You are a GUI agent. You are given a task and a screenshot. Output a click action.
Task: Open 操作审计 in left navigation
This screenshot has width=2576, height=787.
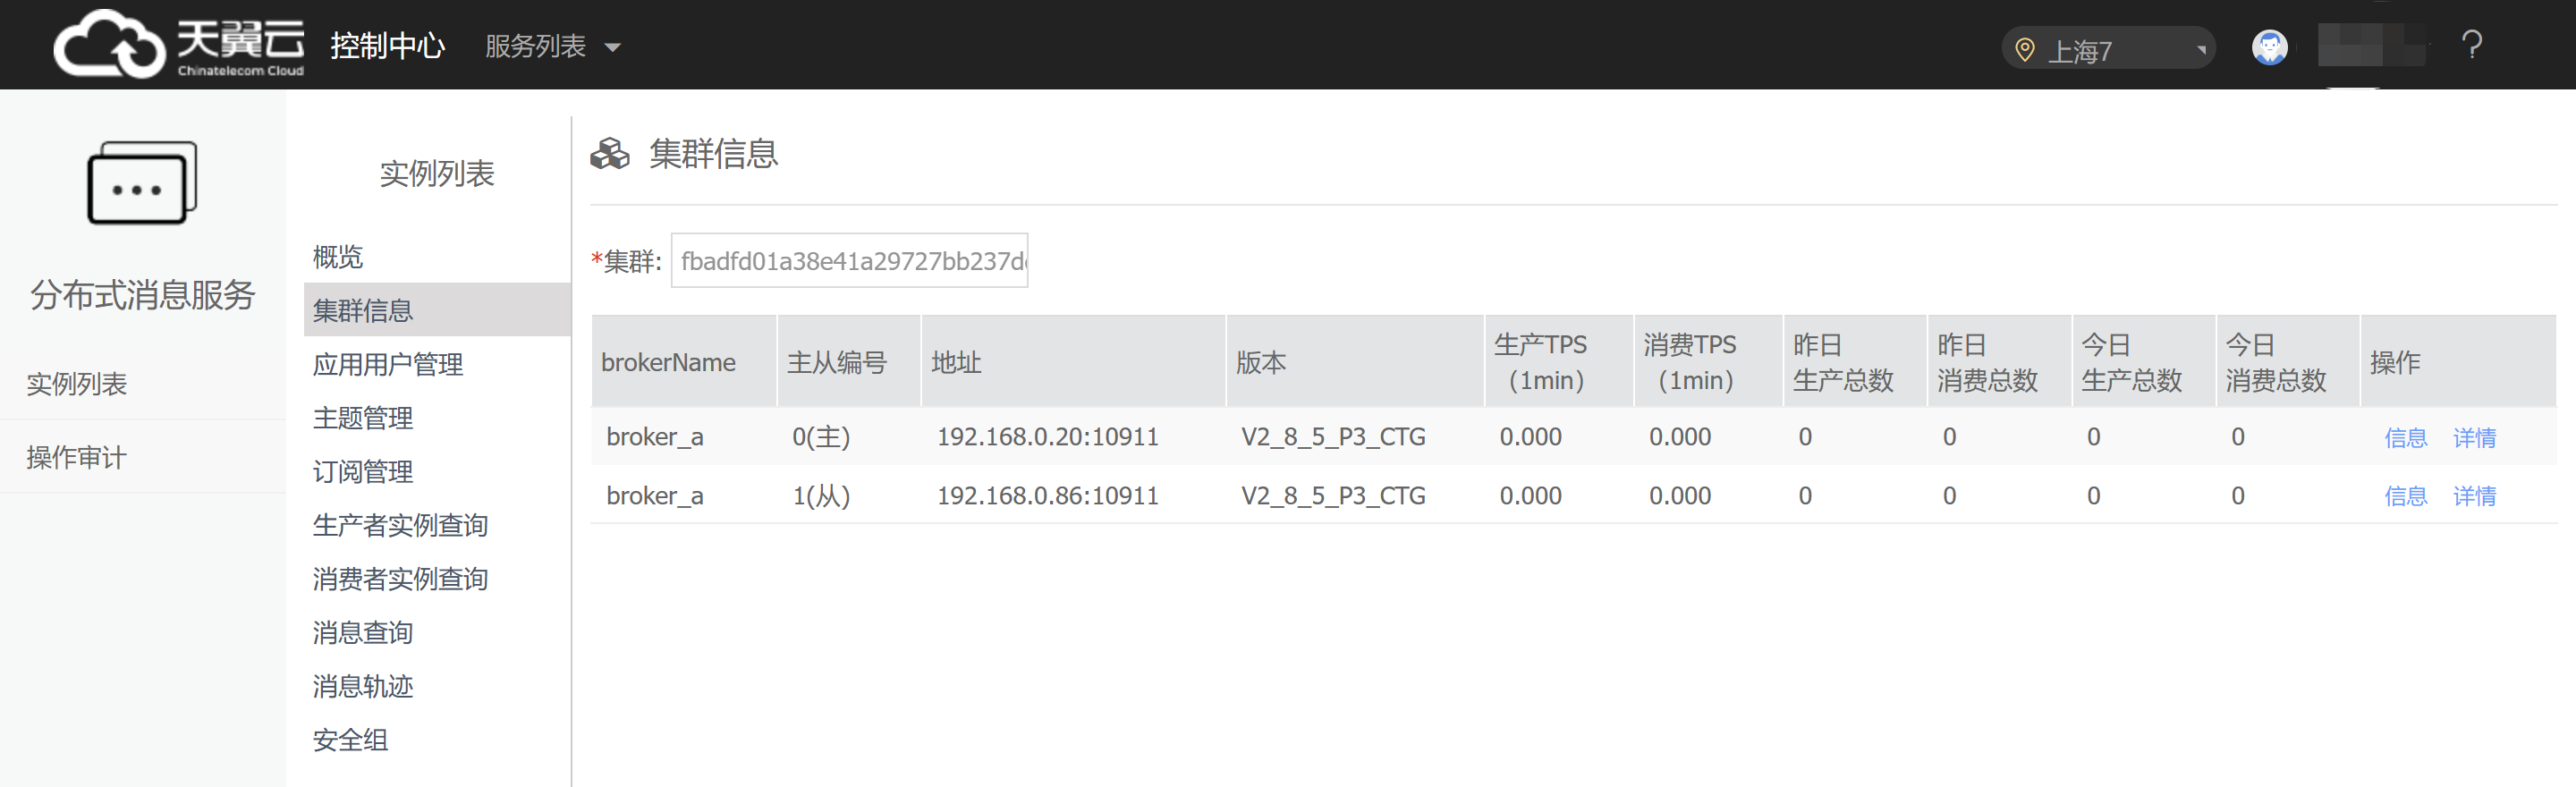(77, 458)
